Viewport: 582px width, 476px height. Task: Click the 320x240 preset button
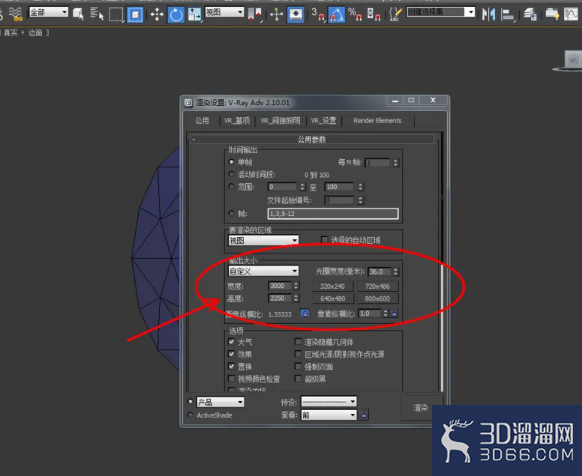coord(332,286)
